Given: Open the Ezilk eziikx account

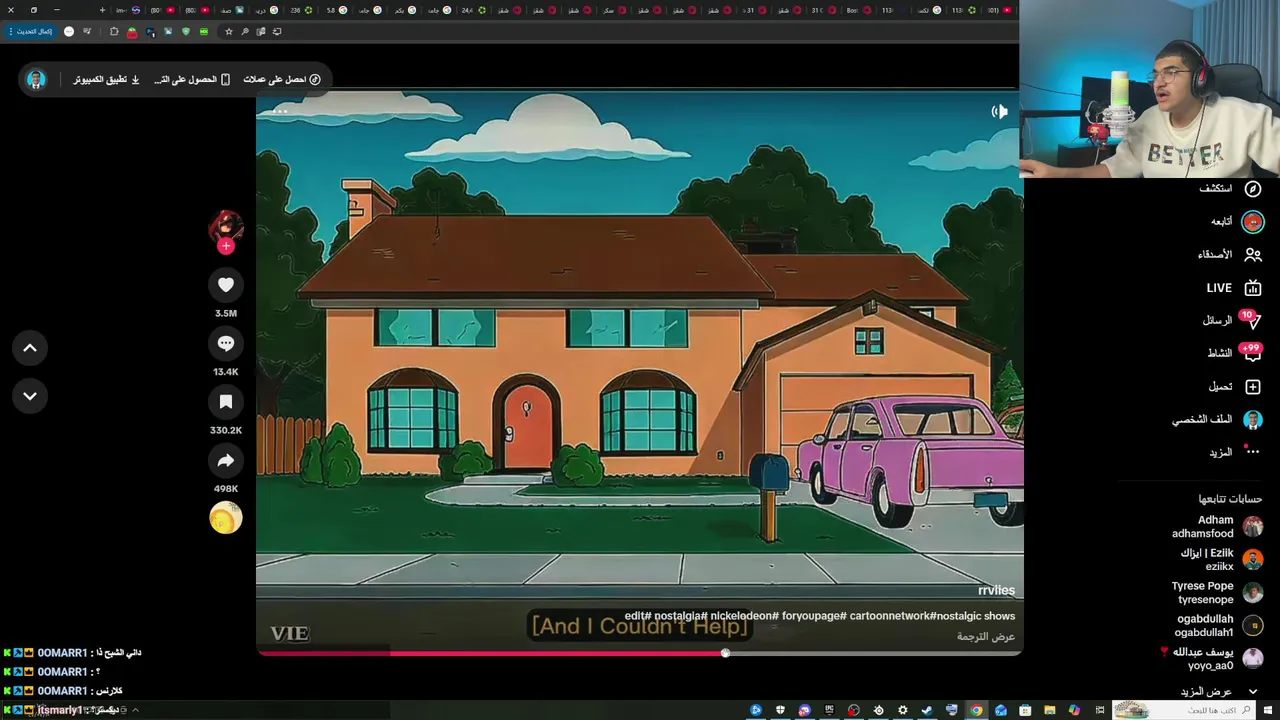Looking at the screenshot, I should point(1221,559).
